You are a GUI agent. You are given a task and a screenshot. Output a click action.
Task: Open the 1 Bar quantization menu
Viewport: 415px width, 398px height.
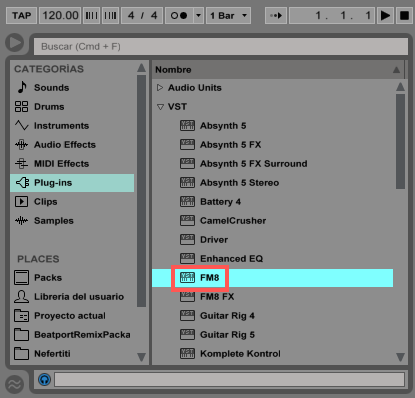click(x=228, y=16)
